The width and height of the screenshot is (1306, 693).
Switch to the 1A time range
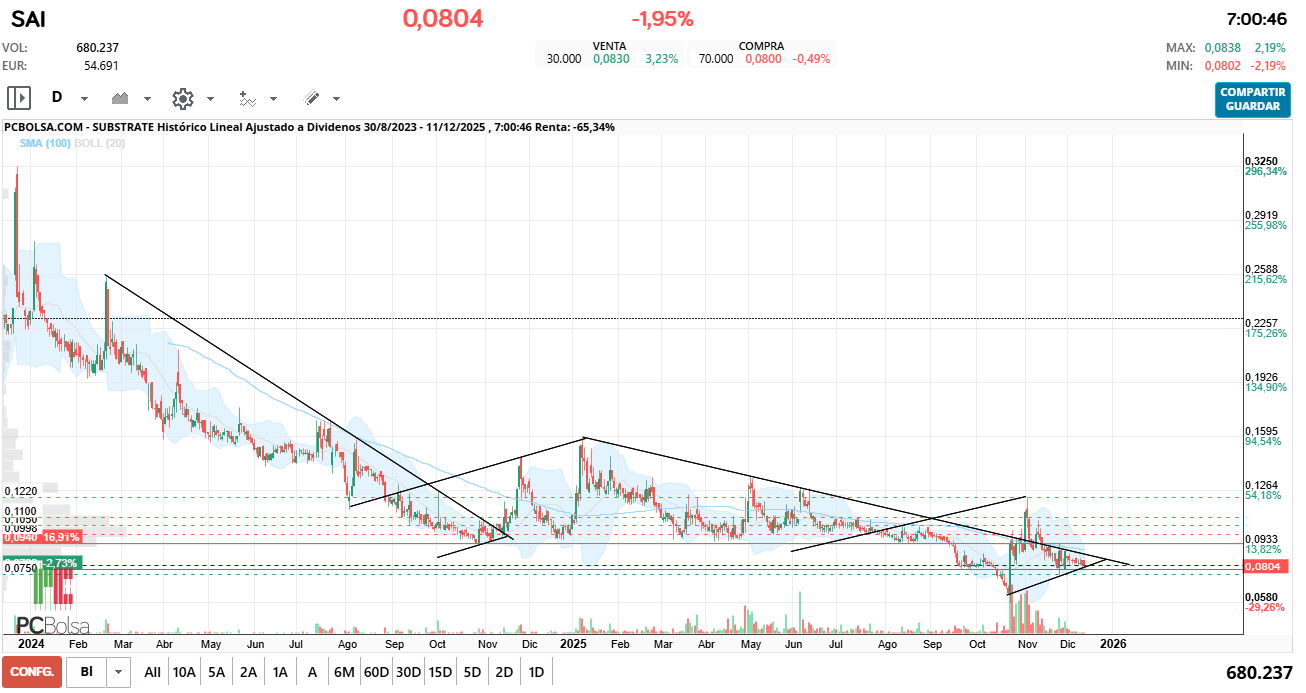pyautogui.click(x=280, y=671)
